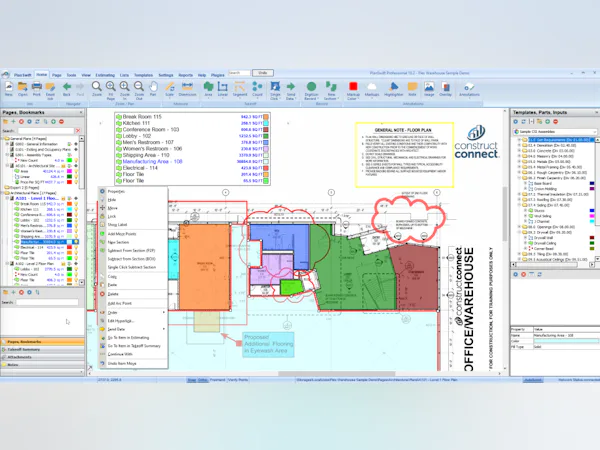
Task: Toggle the Manufacturing Area lightbulb in the tree
Action: click(x=76, y=242)
